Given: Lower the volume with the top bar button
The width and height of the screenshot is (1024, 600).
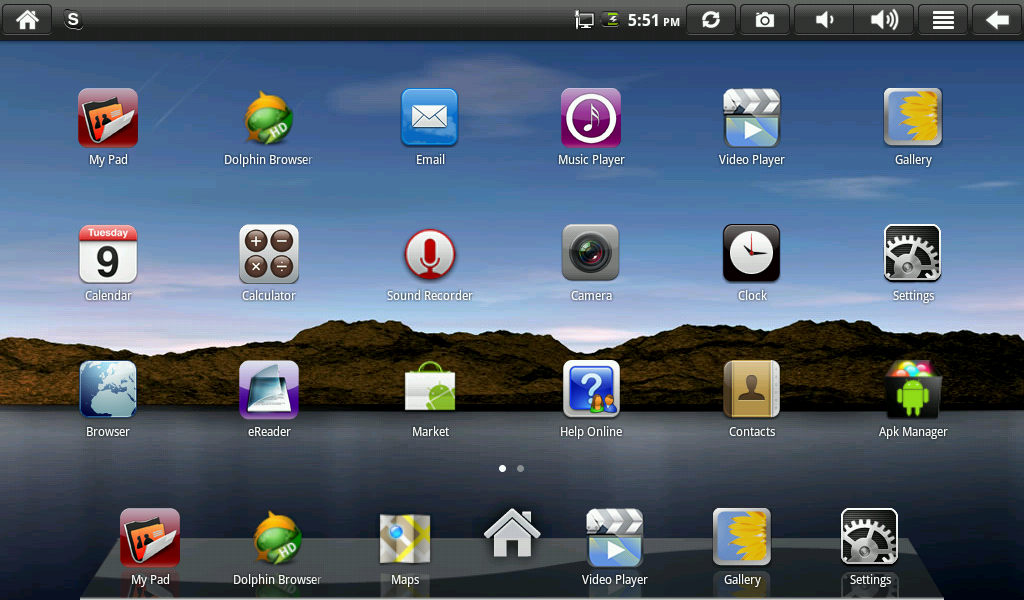Looking at the screenshot, I should pyautogui.click(x=824, y=20).
